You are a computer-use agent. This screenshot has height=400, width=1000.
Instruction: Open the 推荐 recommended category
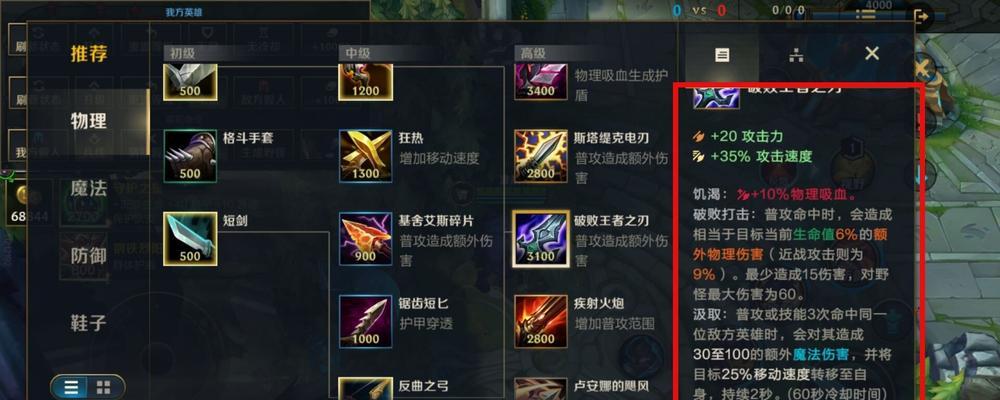[89, 54]
